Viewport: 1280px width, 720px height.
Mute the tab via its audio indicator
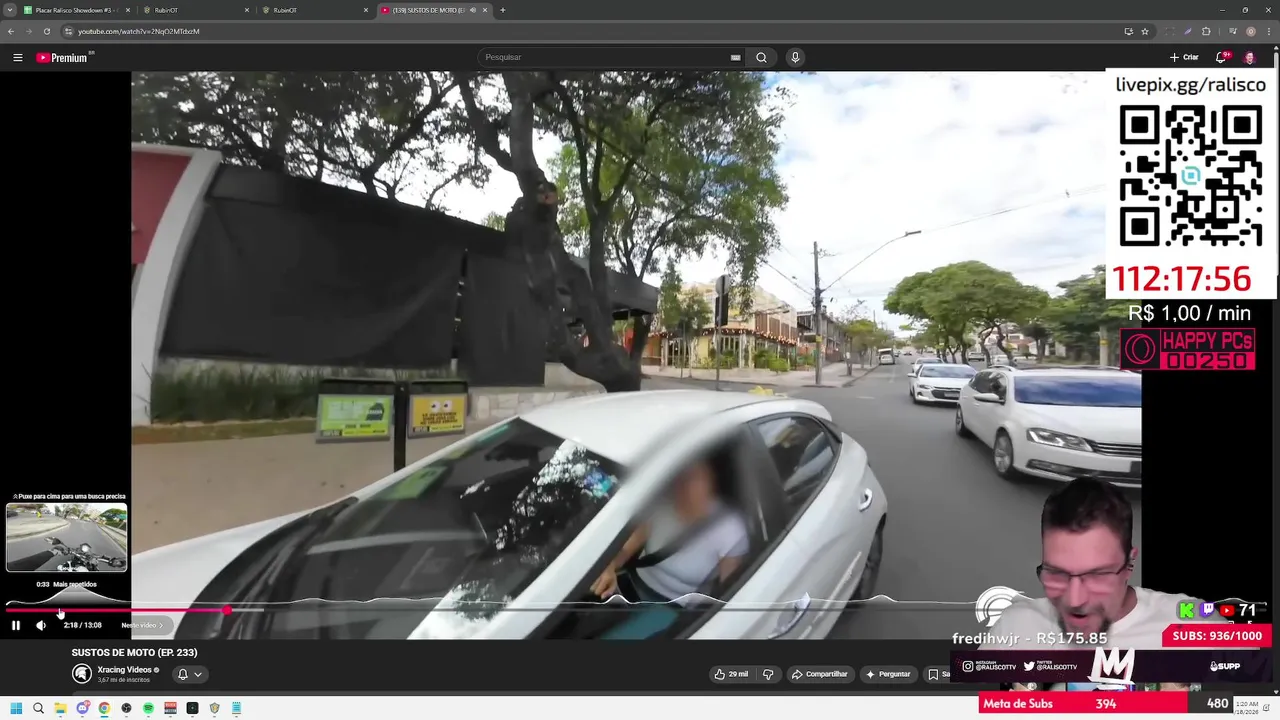pyautogui.click(x=473, y=10)
